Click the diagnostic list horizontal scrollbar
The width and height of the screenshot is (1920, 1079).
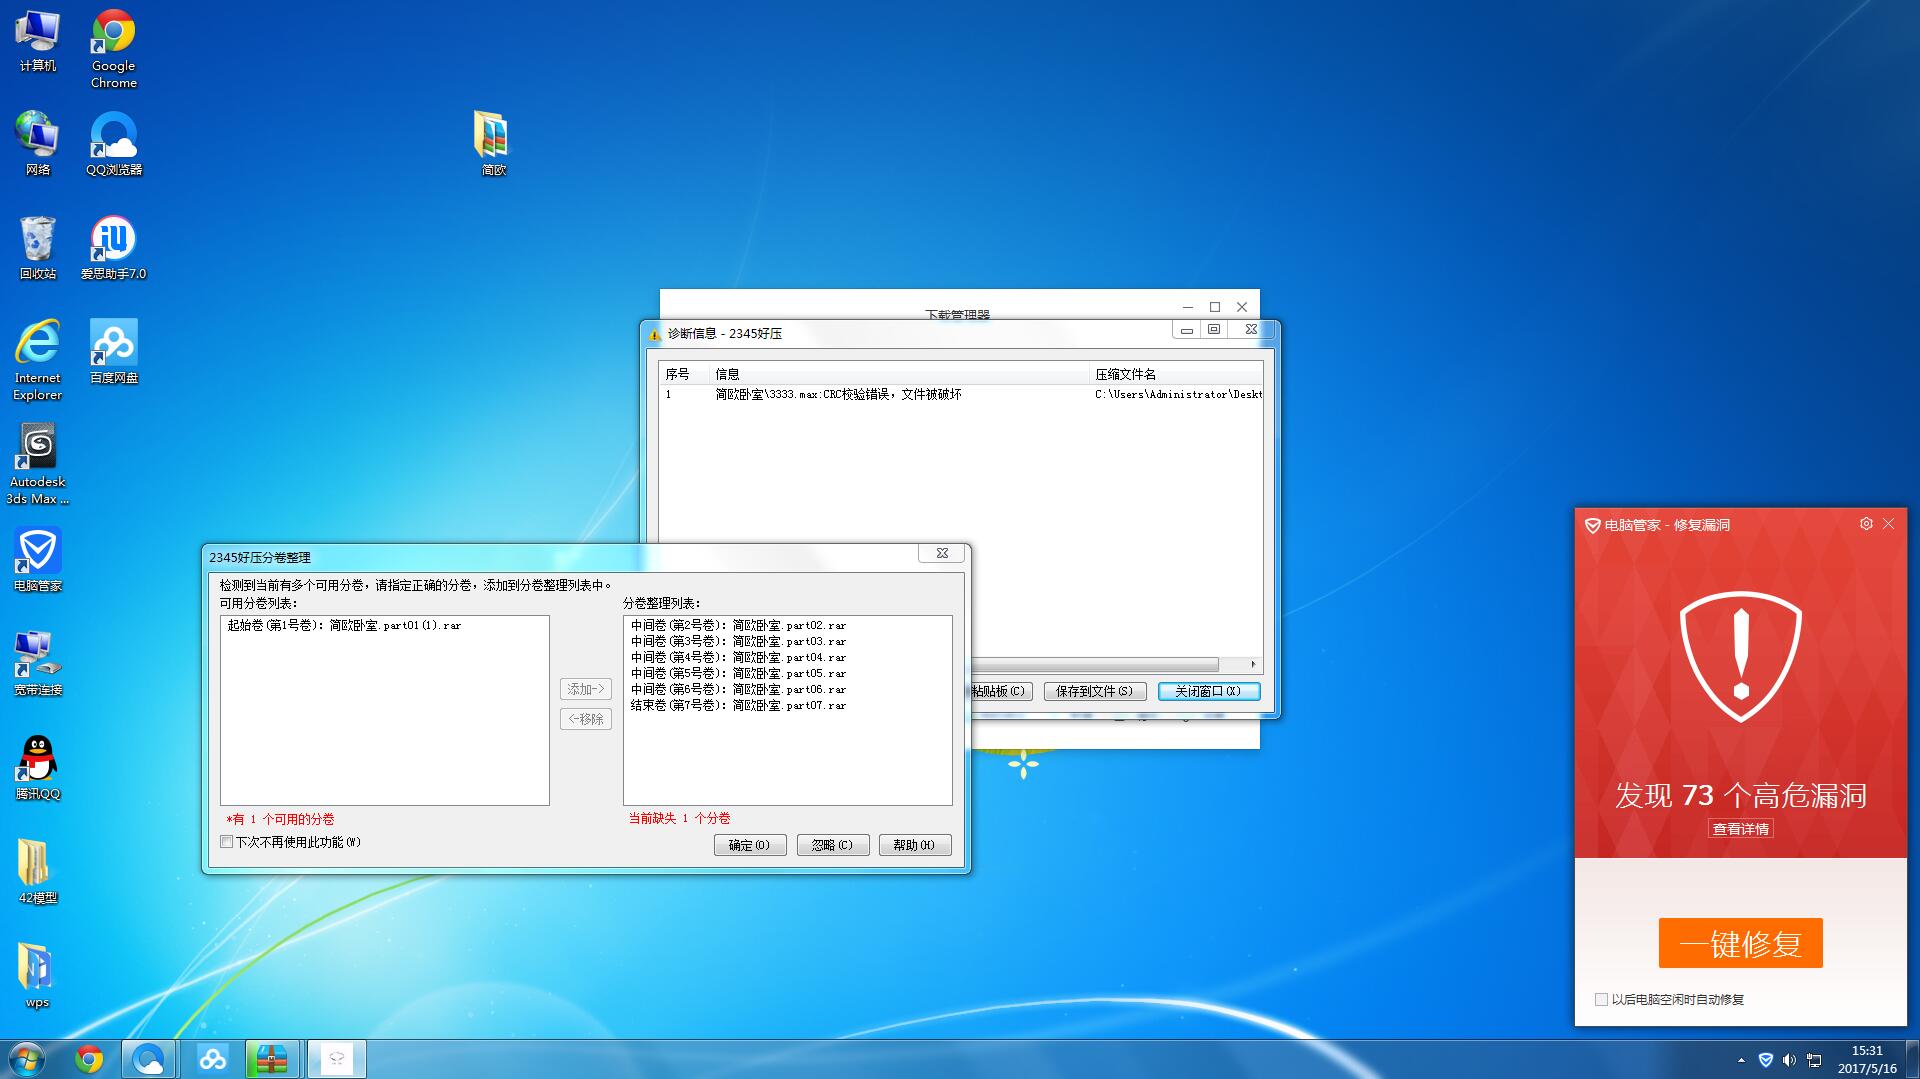1094,664
